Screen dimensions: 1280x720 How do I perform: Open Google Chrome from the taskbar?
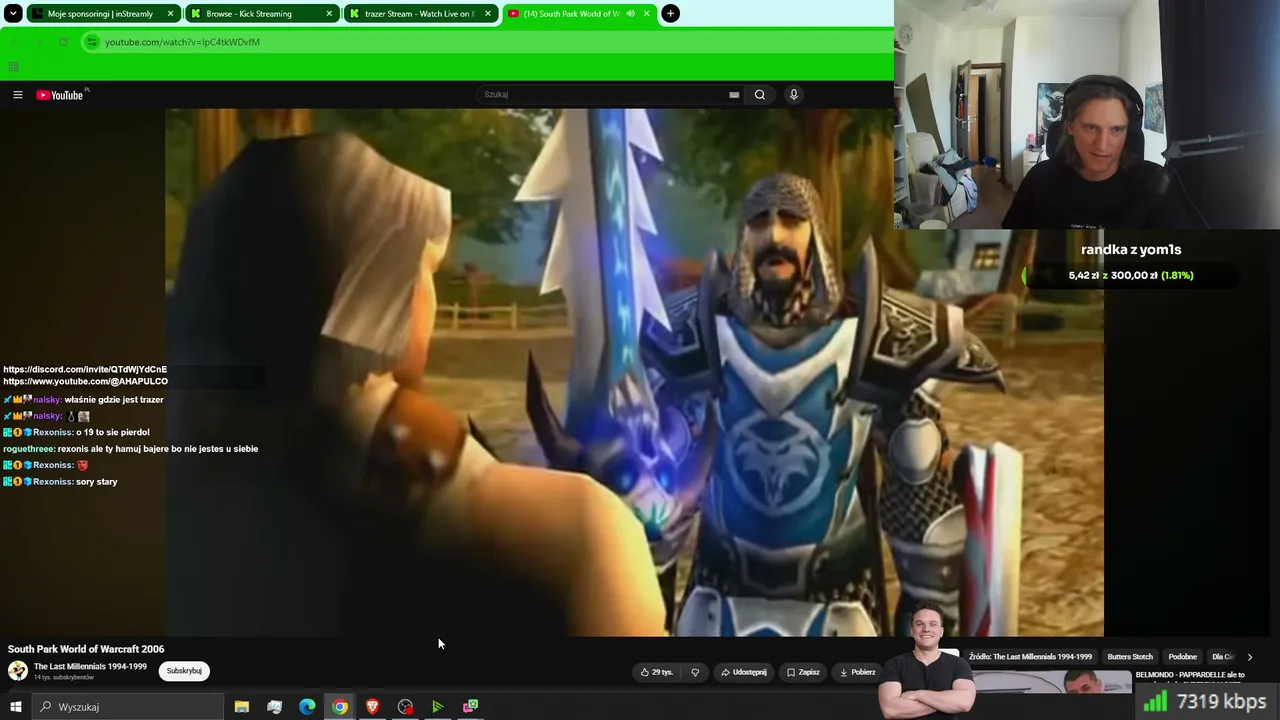coord(340,707)
